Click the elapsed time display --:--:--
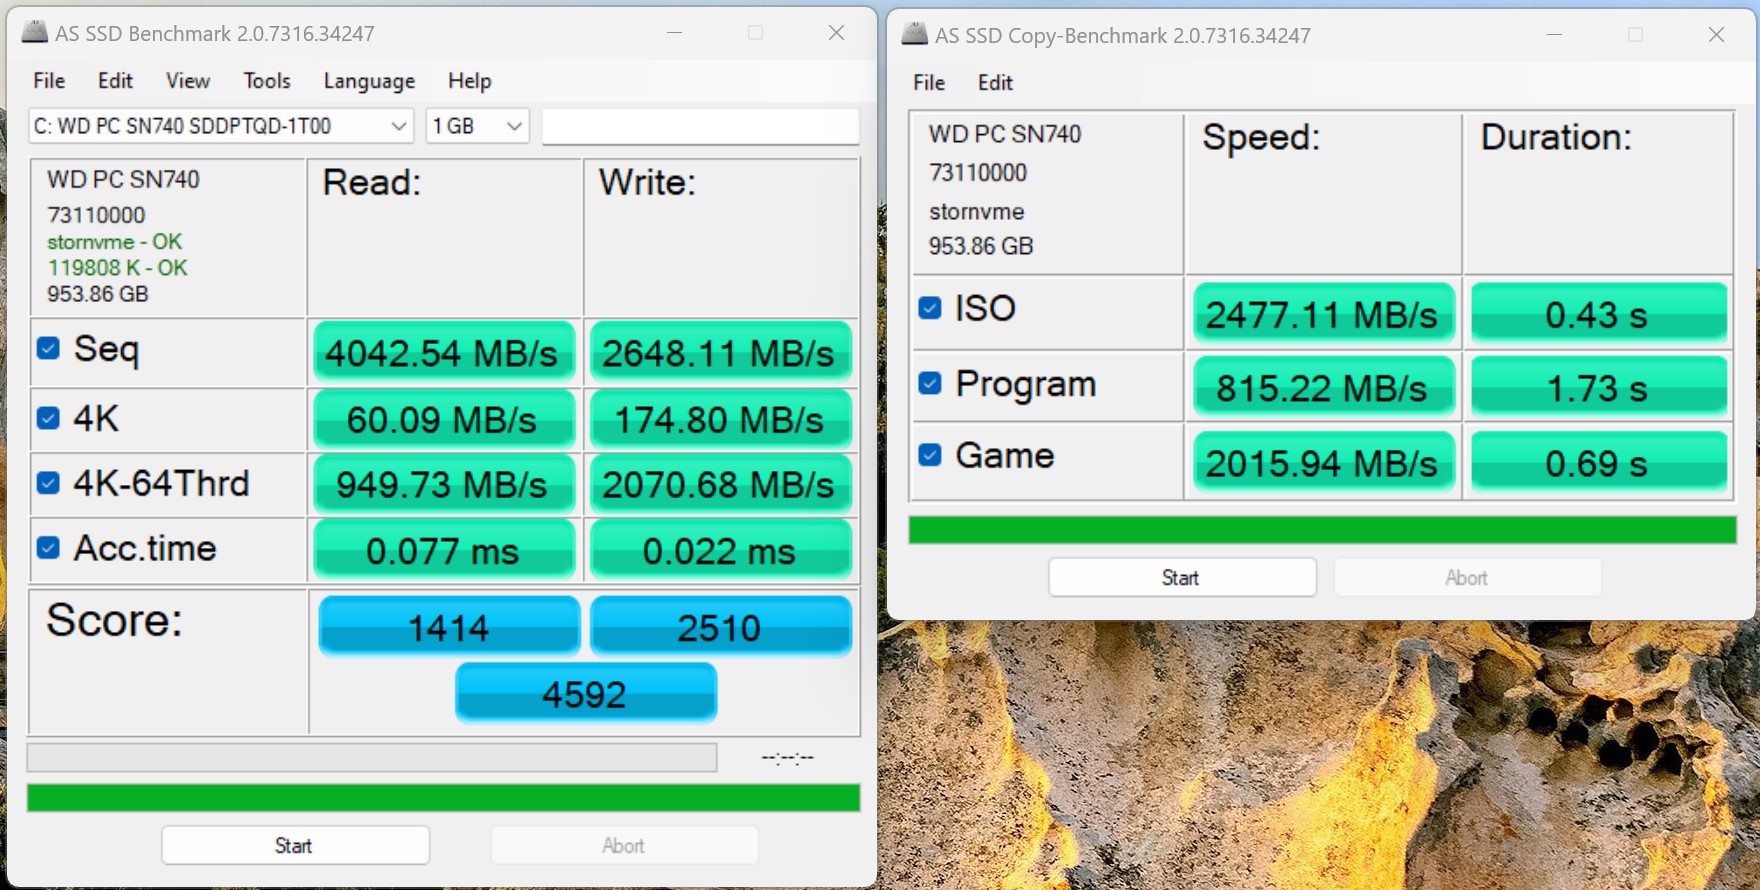 coord(787,758)
